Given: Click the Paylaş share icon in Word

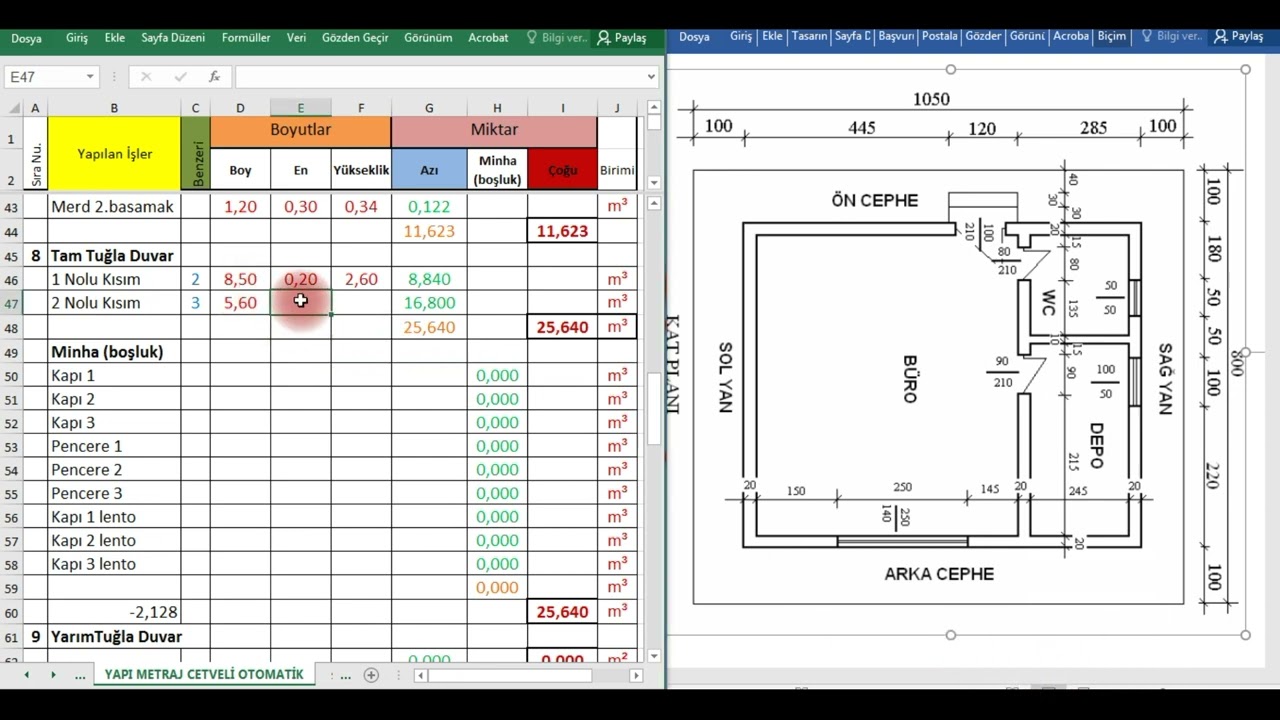Looking at the screenshot, I should coord(1221,36).
